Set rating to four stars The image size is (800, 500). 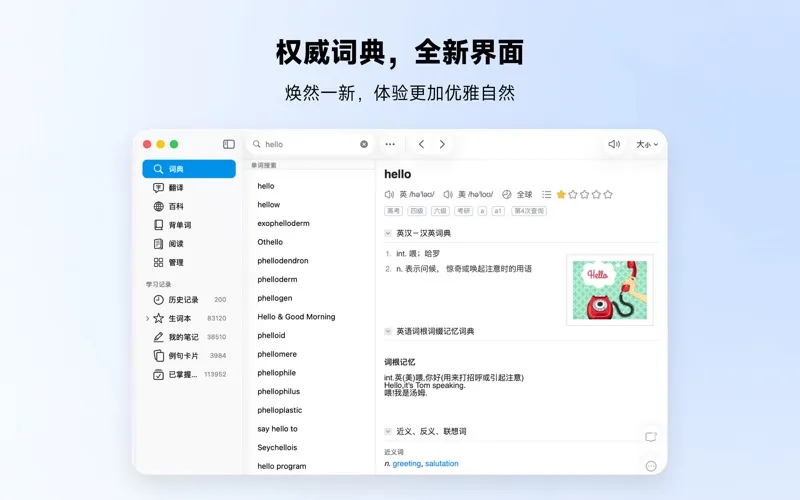596,194
